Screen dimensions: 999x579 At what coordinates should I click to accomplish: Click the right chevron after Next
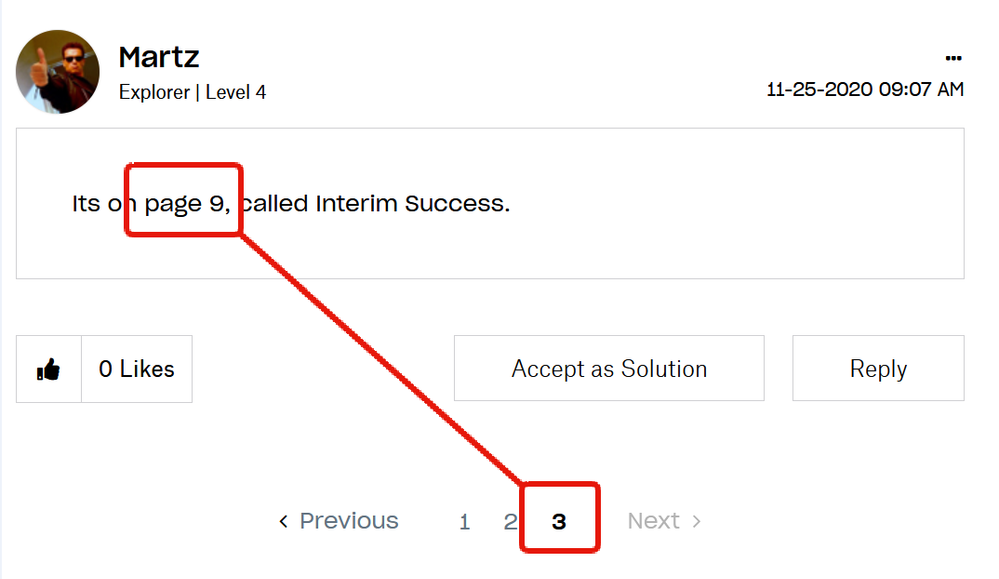coord(697,521)
